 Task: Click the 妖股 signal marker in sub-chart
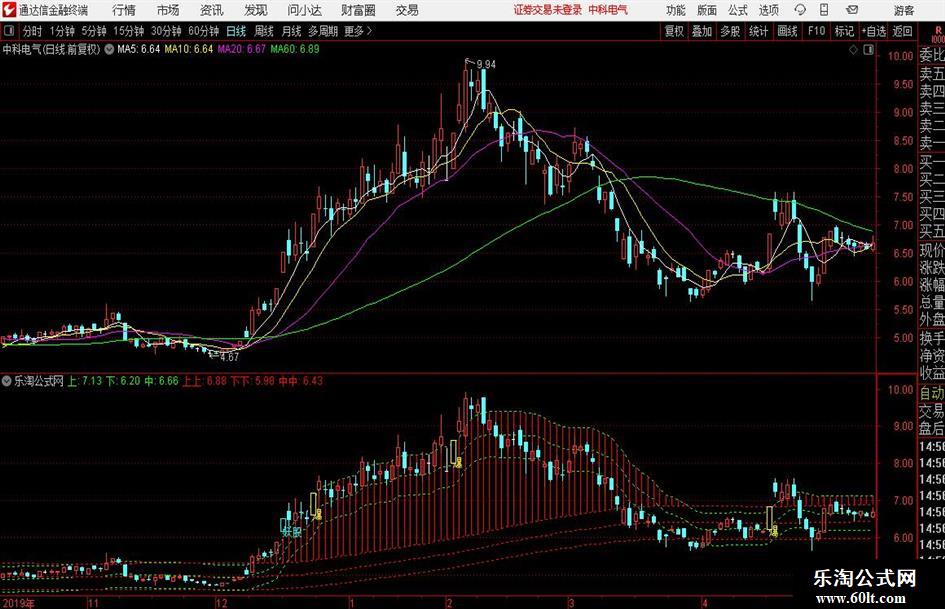[291, 533]
